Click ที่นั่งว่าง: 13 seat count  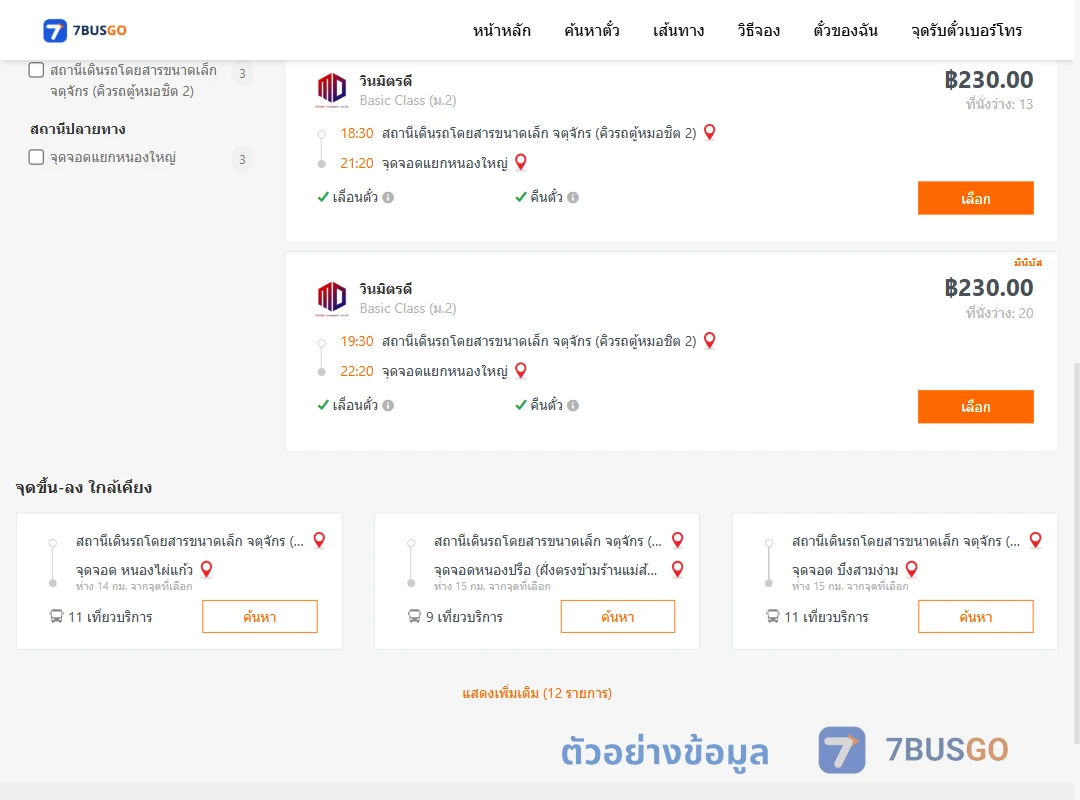[999, 104]
